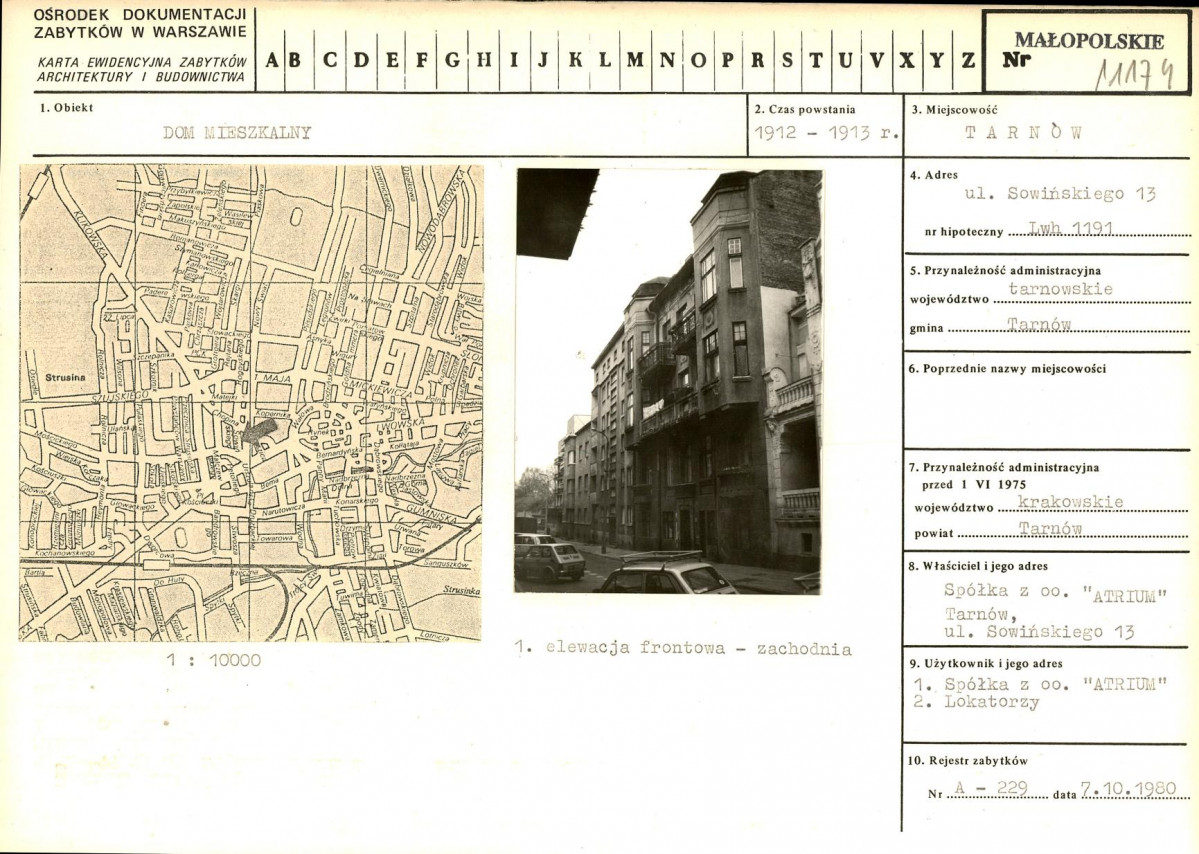Screen dimensions: 1199x854
Task: Click the Strusina label on the map
Action: click(x=65, y=378)
